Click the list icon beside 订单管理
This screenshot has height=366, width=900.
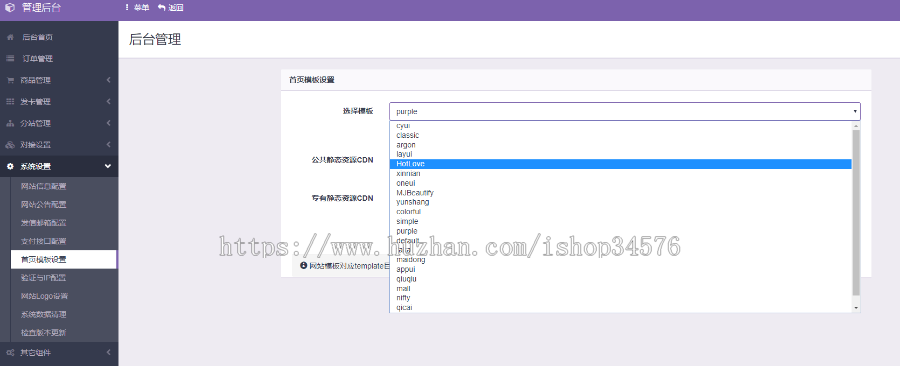point(10,59)
